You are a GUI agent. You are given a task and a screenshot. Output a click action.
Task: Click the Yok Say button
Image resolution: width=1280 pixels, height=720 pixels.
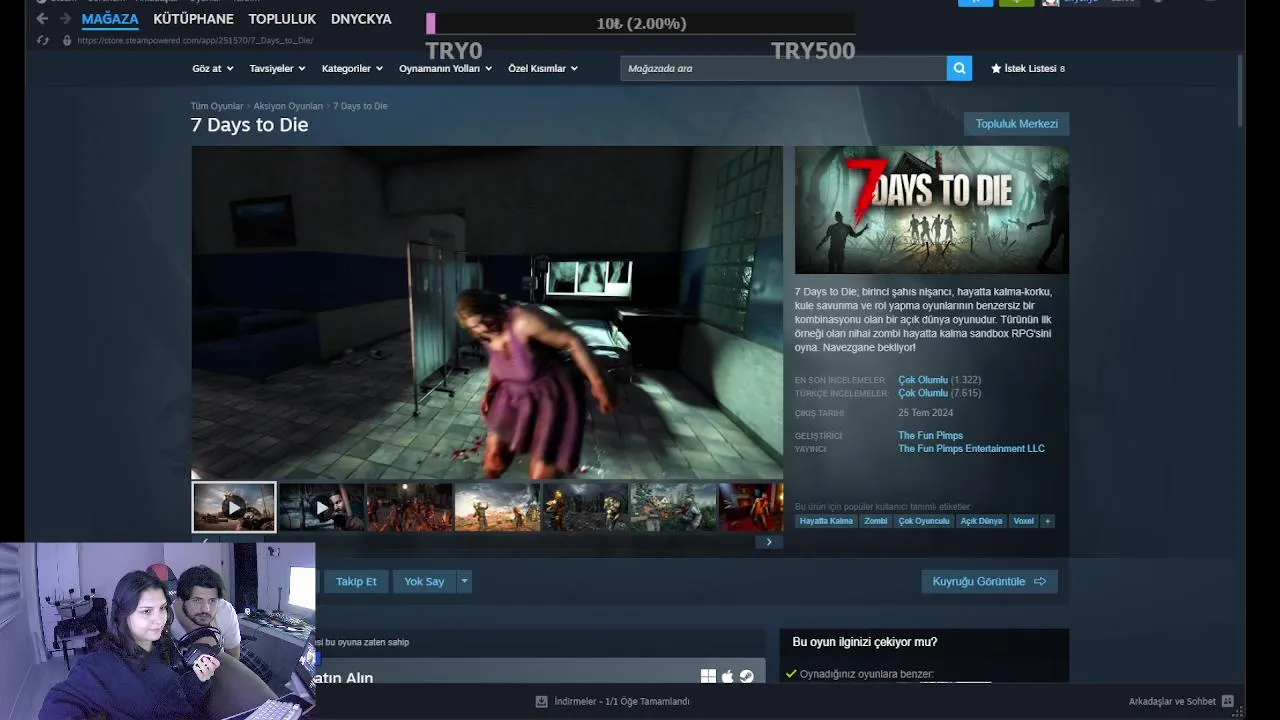pos(424,581)
